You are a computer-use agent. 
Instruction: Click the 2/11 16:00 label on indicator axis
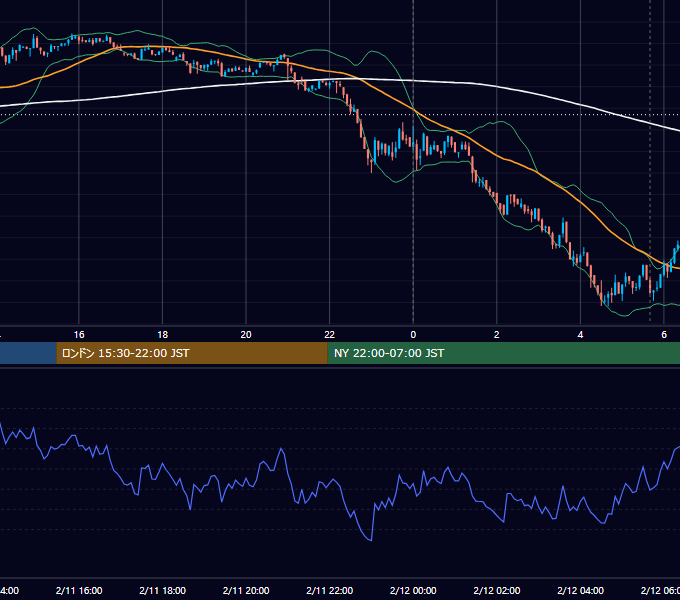click(79, 591)
